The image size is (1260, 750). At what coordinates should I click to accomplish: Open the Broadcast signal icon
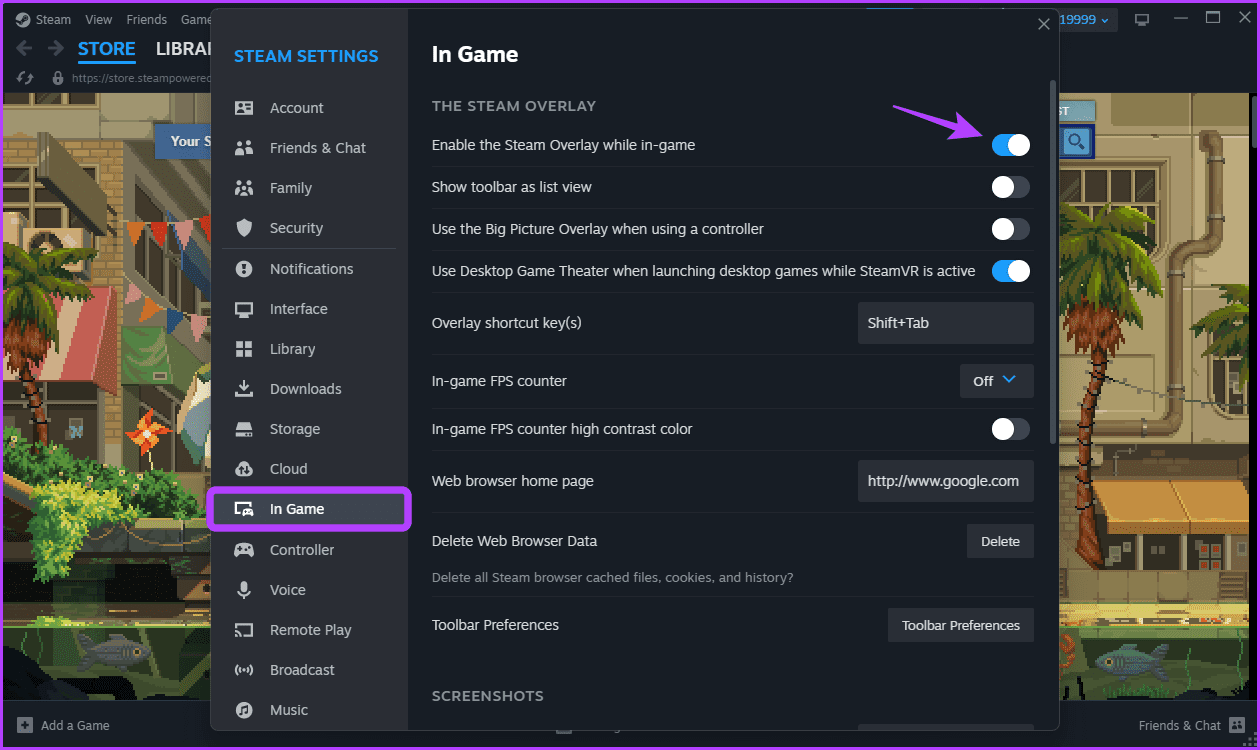(244, 670)
